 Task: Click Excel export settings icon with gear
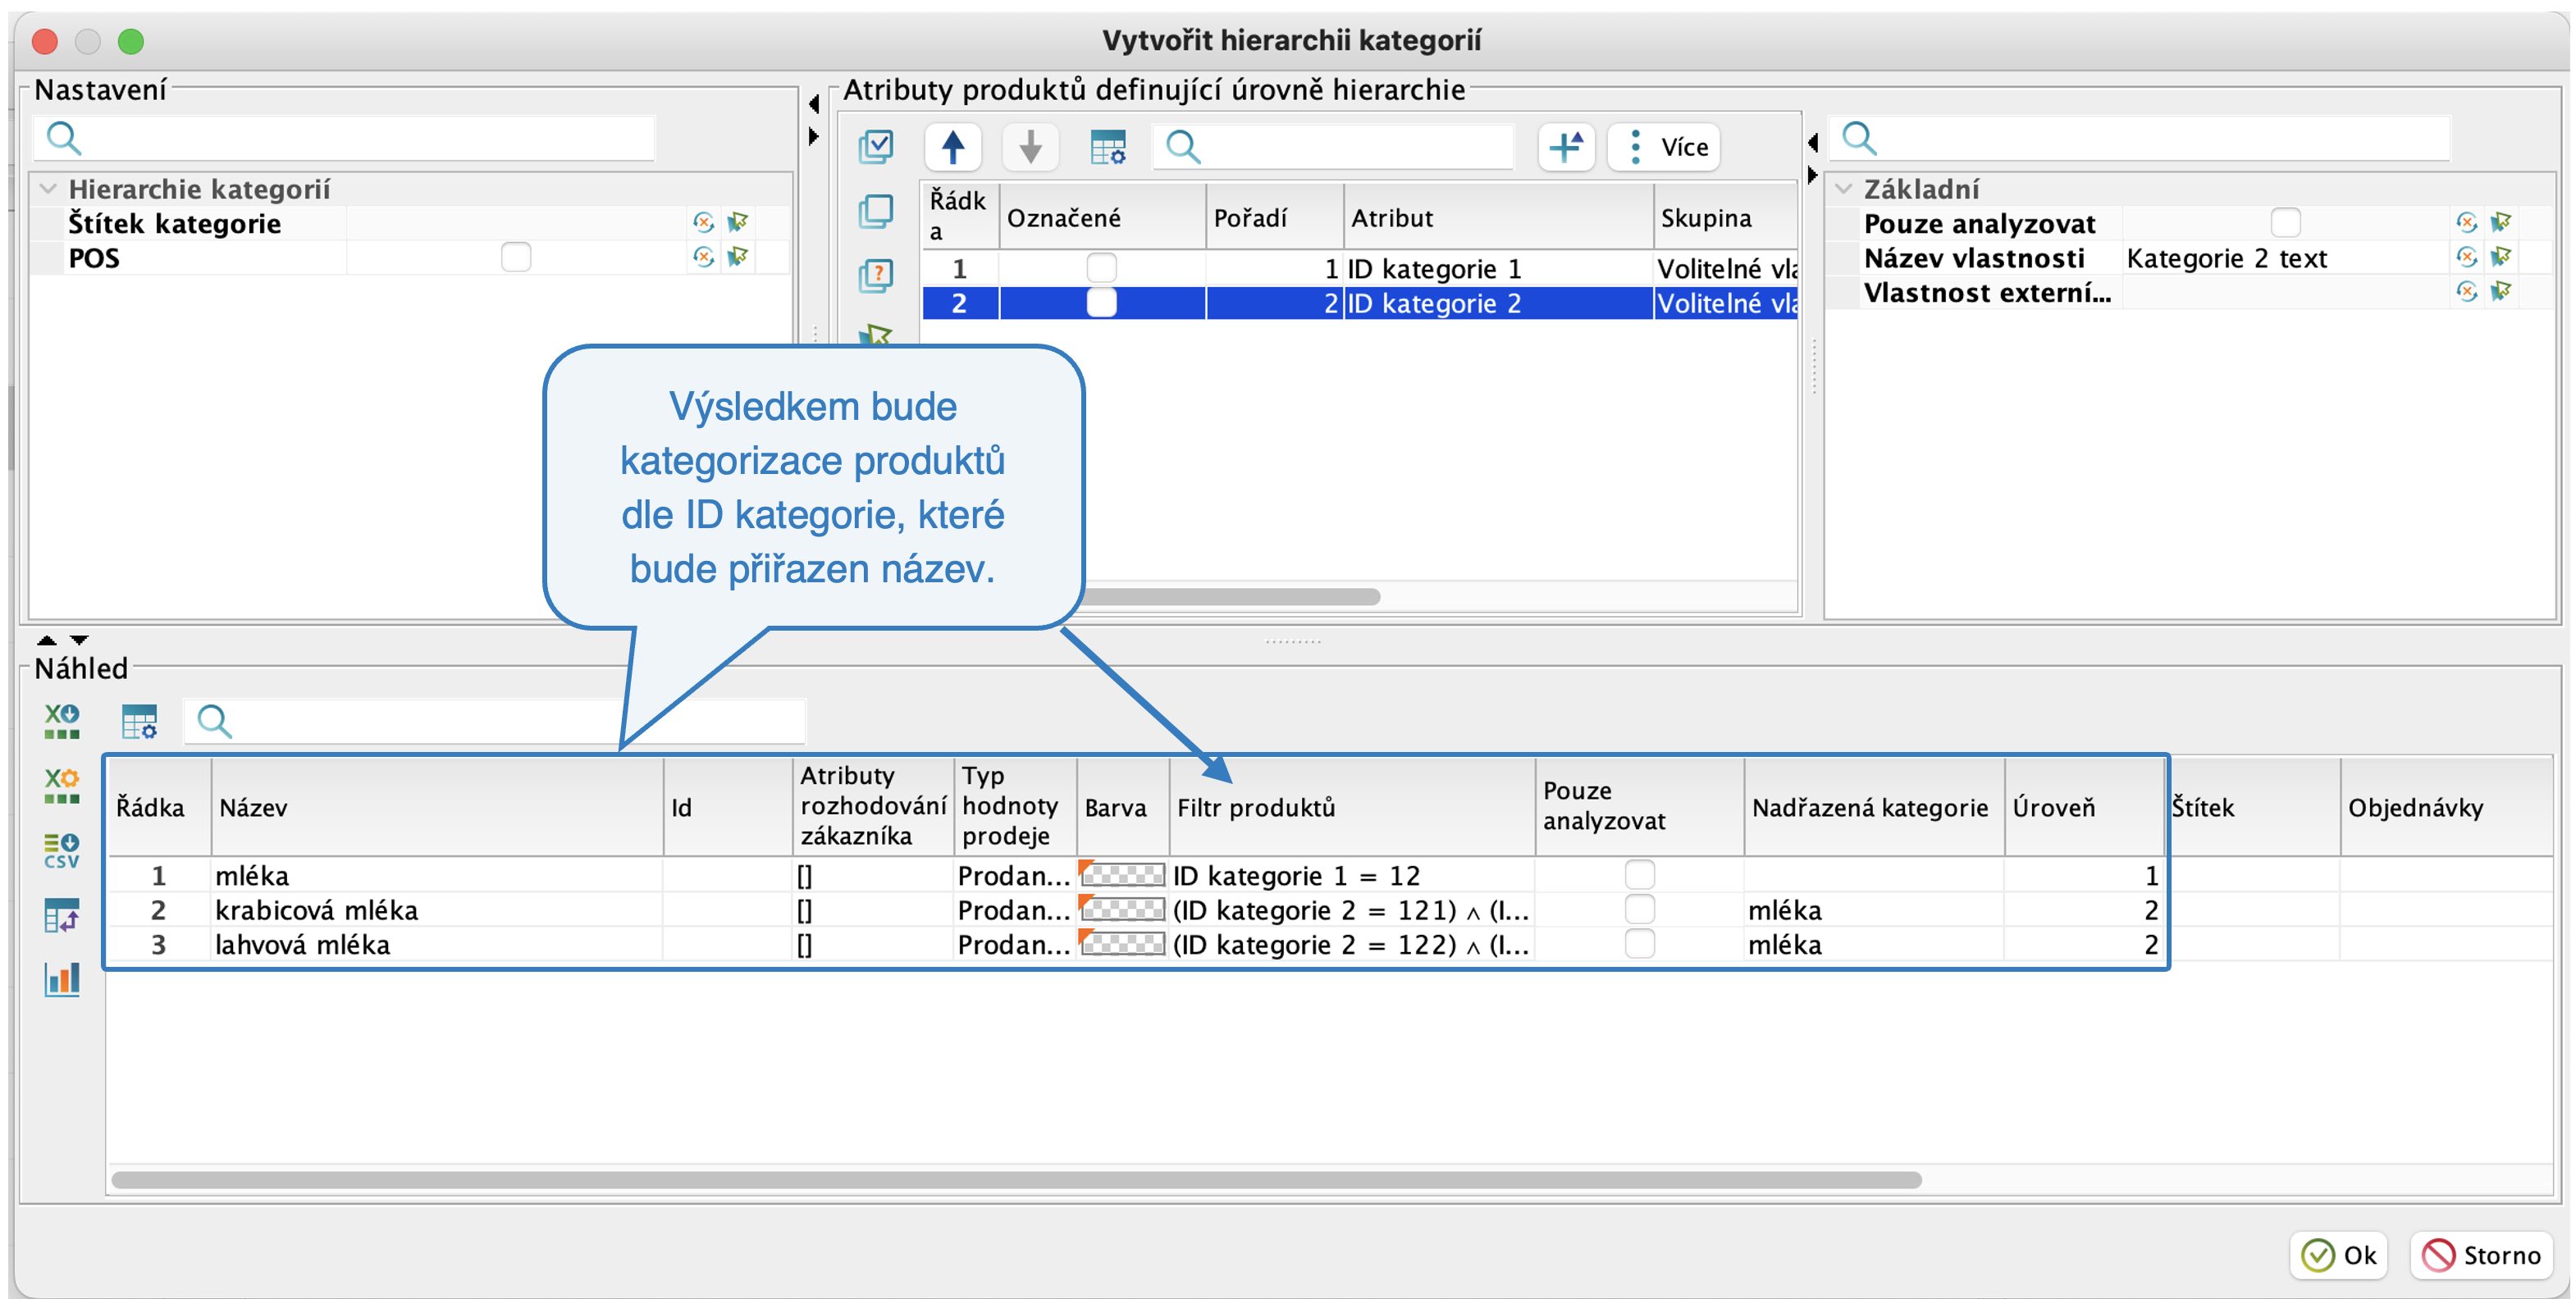pyautogui.click(x=61, y=785)
